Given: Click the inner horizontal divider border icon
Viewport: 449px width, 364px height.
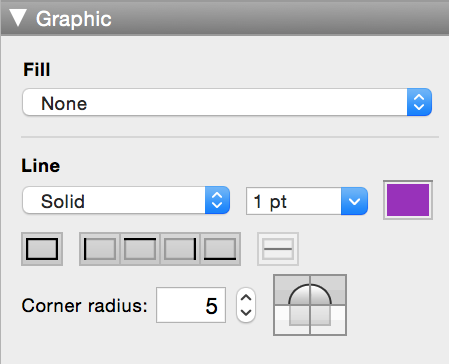Looking at the screenshot, I should coord(278,249).
